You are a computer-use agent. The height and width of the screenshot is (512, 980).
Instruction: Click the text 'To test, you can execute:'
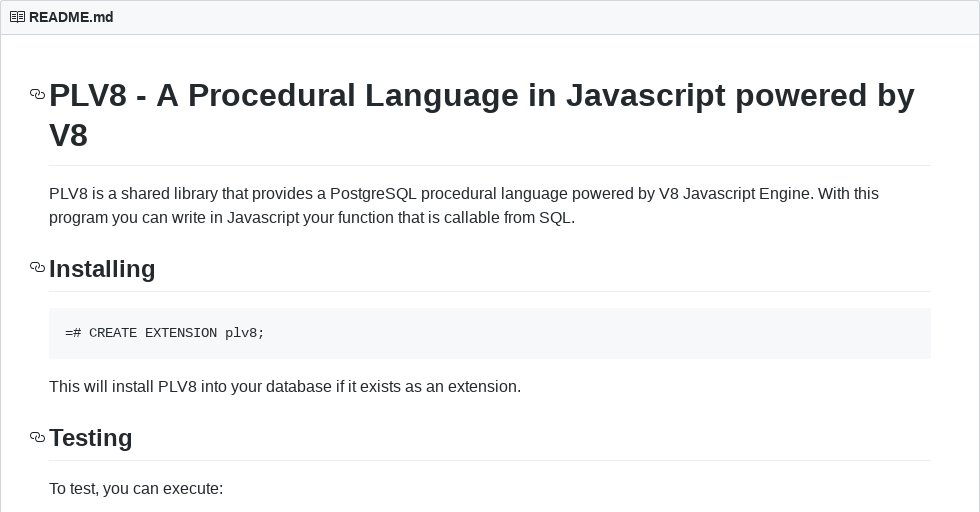[x=136, y=488]
